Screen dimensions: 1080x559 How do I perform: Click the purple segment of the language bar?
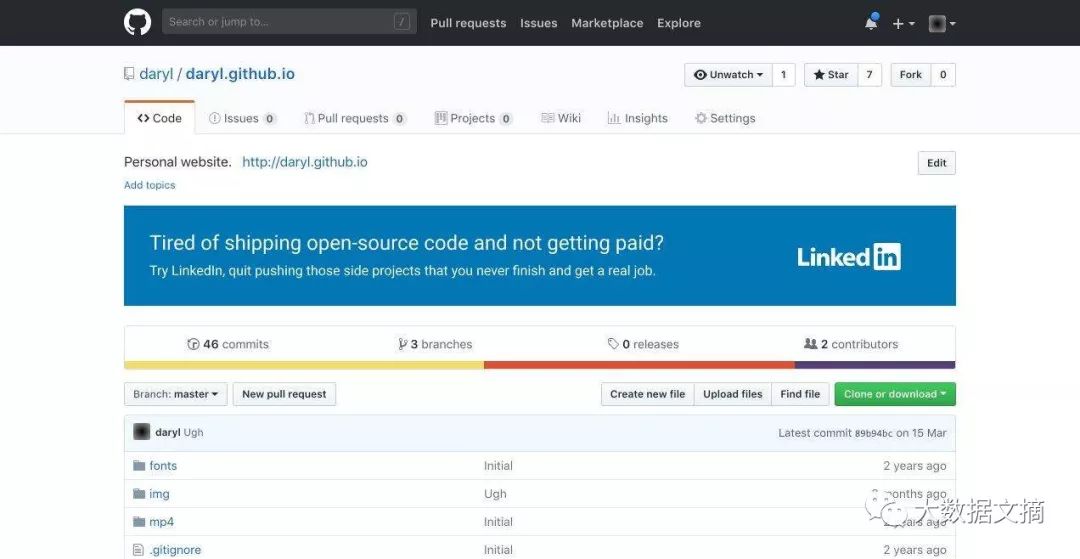pos(875,365)
